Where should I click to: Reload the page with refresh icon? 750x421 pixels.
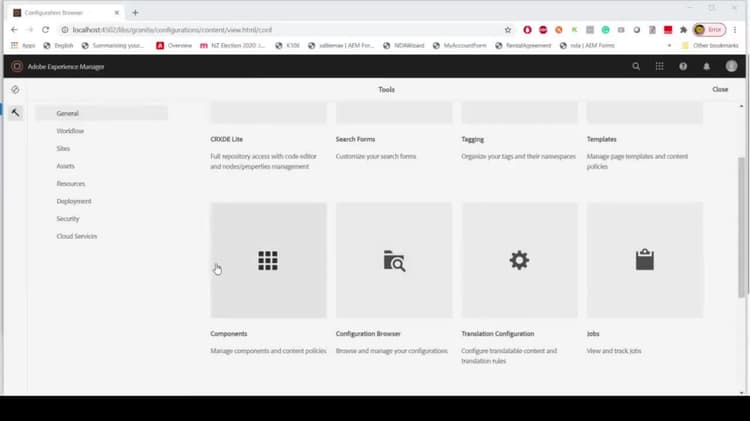point(45,30)
